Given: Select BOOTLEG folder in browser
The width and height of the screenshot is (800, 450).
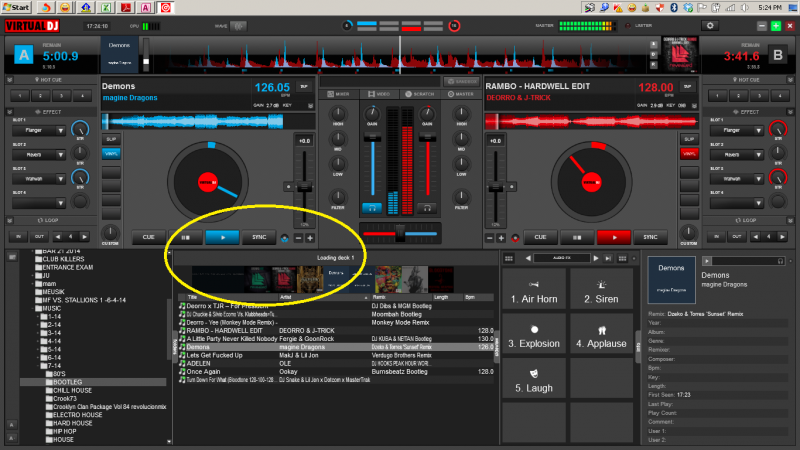Looking at the screenshot, I should tap(67, 382).
